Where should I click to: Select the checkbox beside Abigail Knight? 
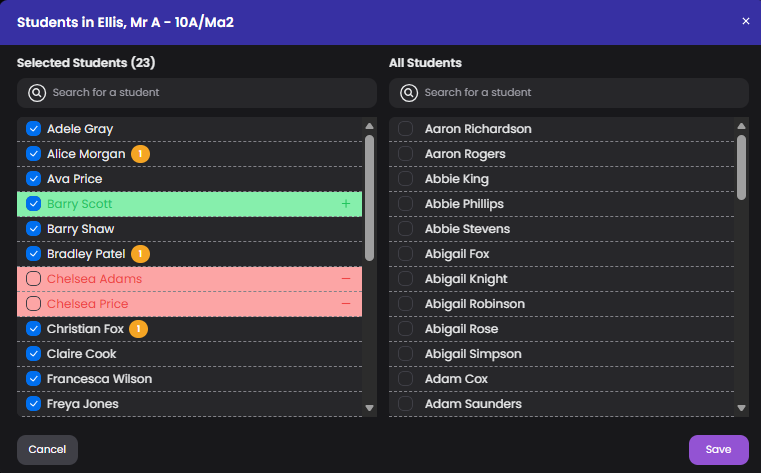tap(405, 278)
